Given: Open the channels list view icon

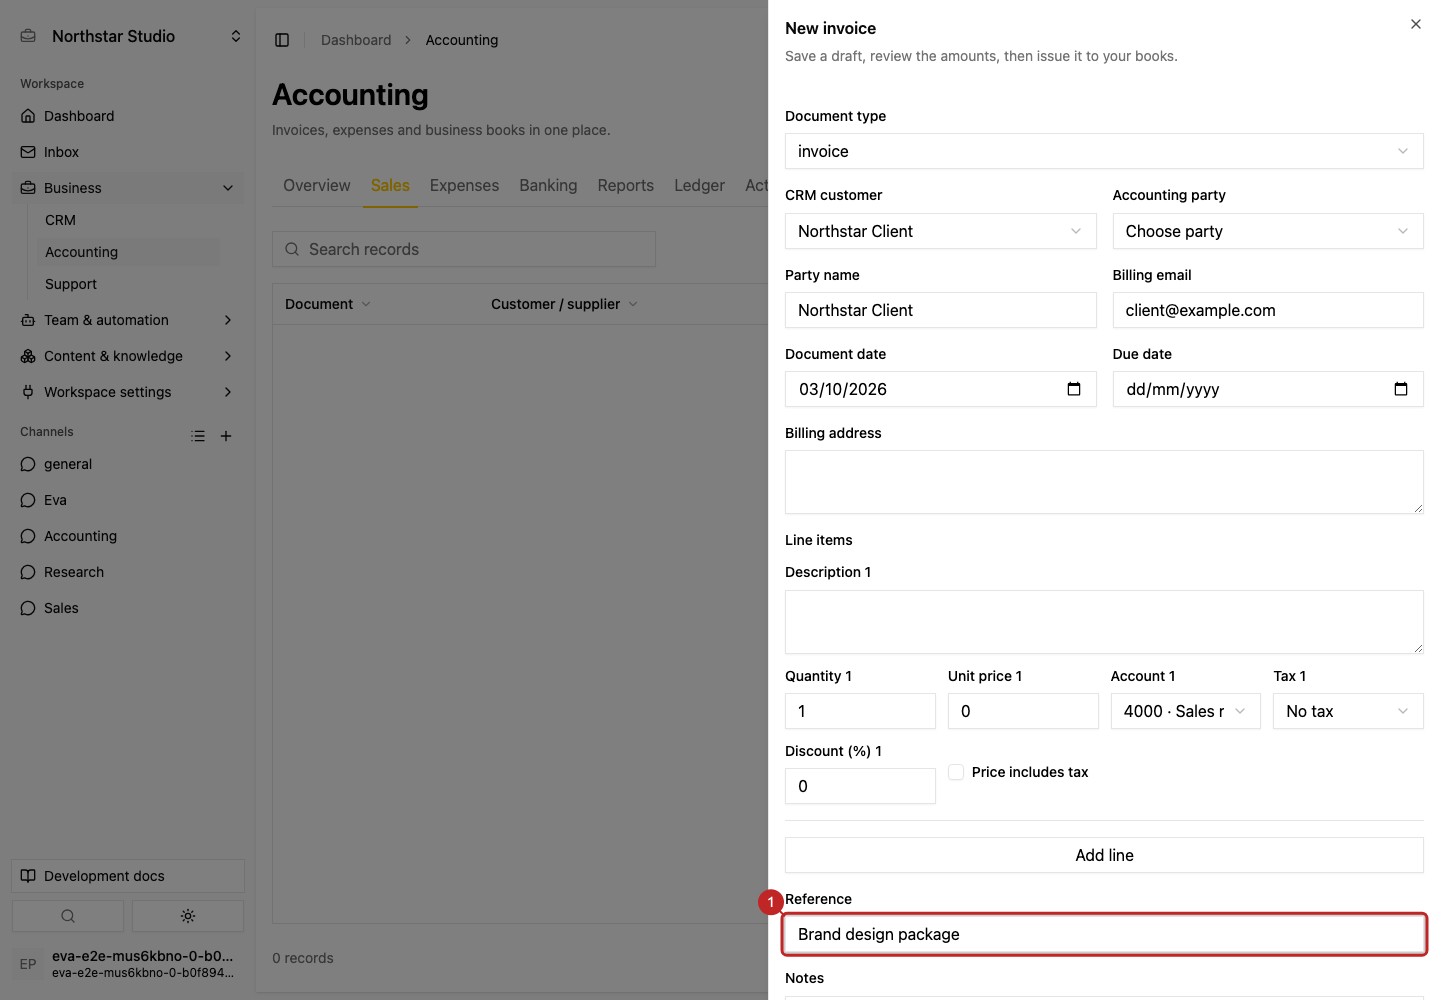Looking at the screenshot, I should coord(198,436).
